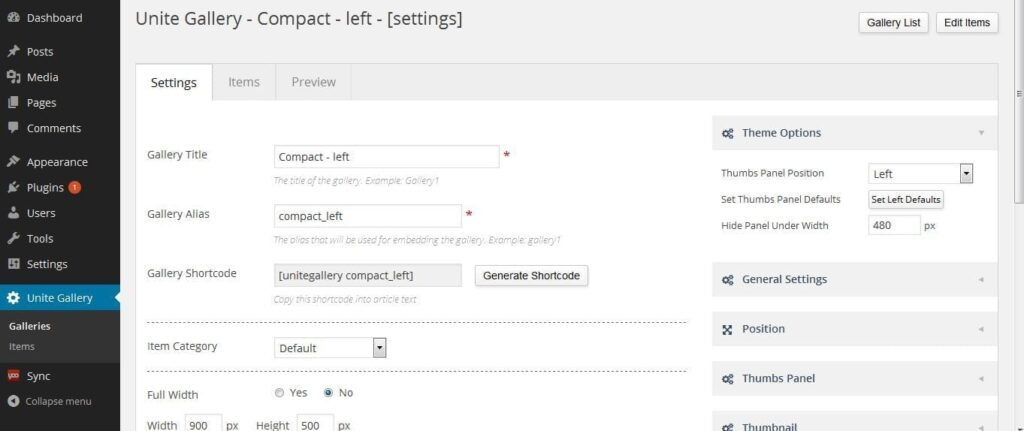Select Yes for Full Width
This screenshot has height=431, width=1024.
(280, 393)
